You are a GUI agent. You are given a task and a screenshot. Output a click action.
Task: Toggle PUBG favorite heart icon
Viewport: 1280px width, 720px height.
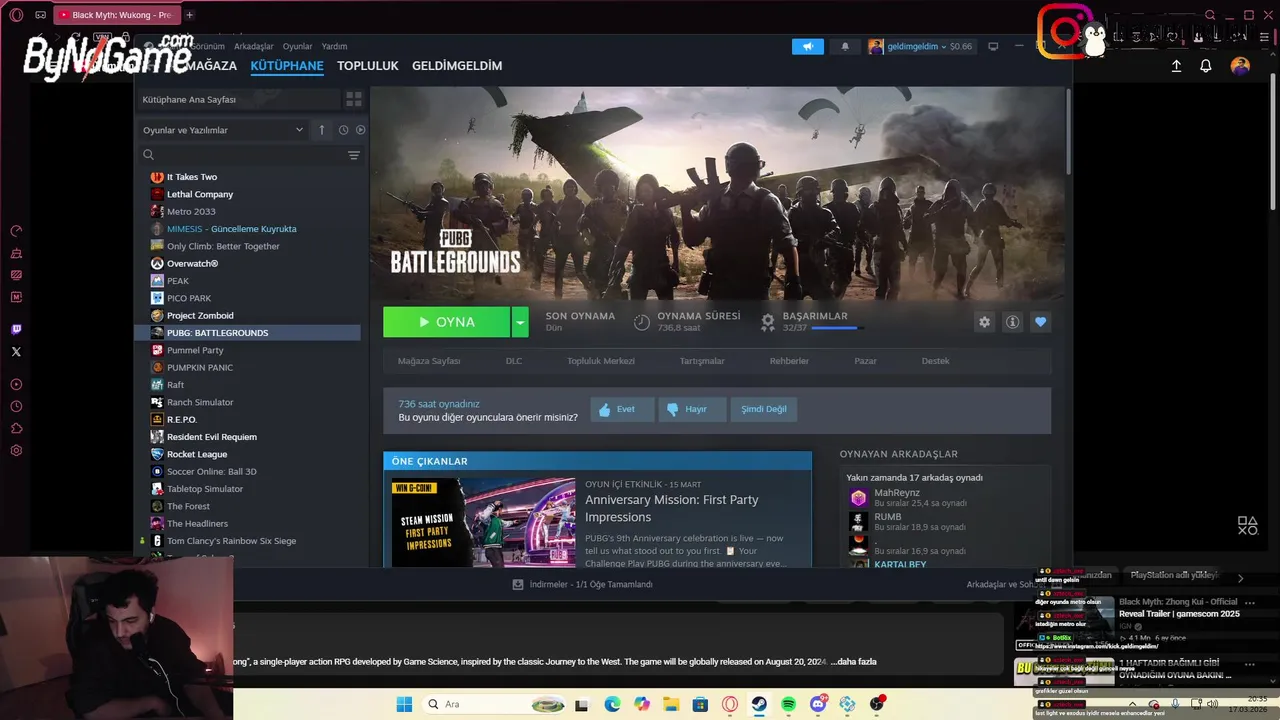1041,322
